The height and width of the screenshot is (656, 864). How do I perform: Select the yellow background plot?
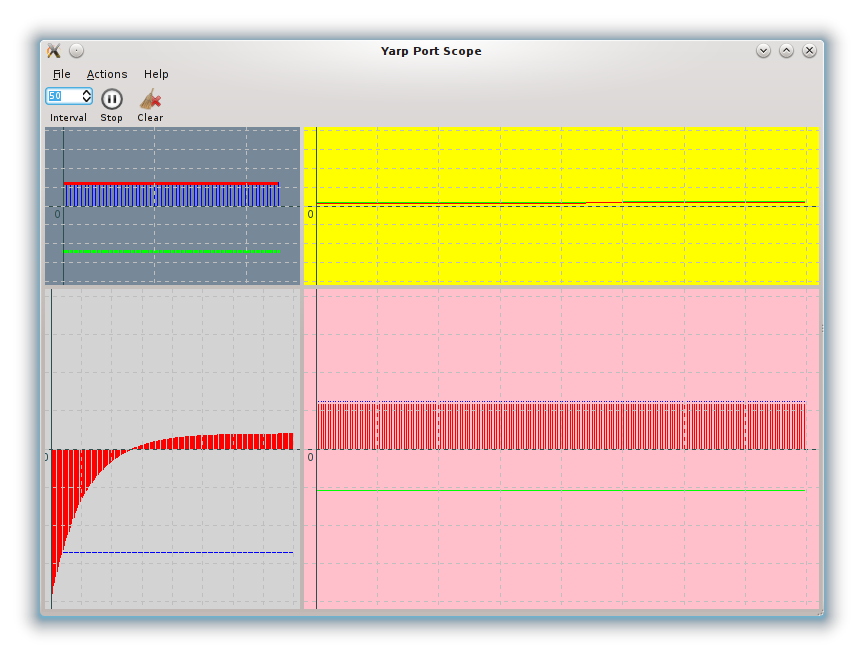coord(560,245)
